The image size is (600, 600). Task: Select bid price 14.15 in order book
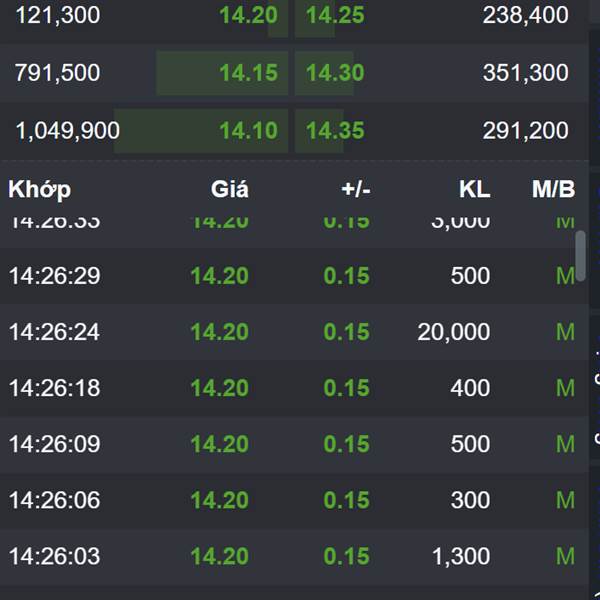pyautogui.click(x=248, y=73)
